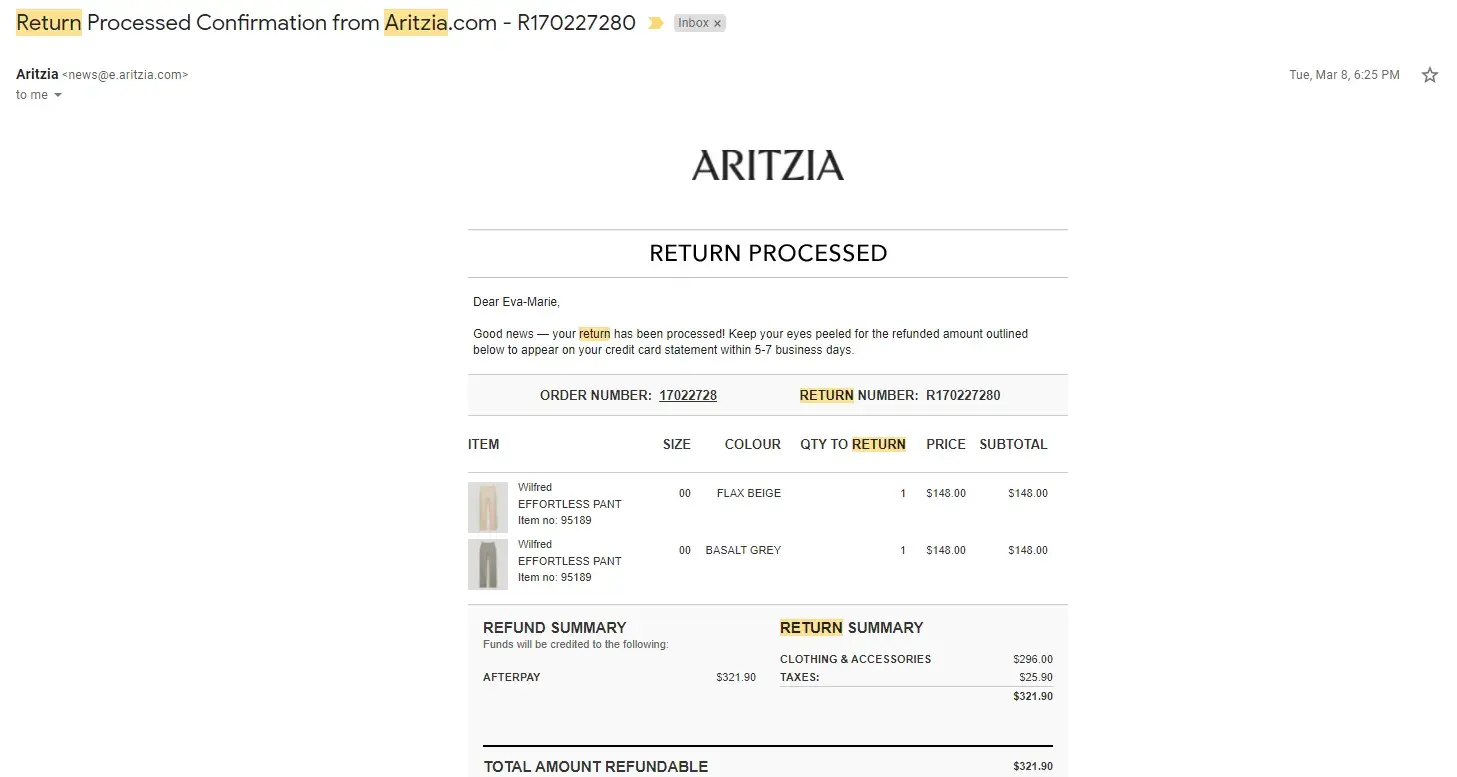The height and width of the screenshot is (777, 1457).
Task: Click the Flax Beige pant thumbnail
Action: pyautogui.click(x=488, y=507)
